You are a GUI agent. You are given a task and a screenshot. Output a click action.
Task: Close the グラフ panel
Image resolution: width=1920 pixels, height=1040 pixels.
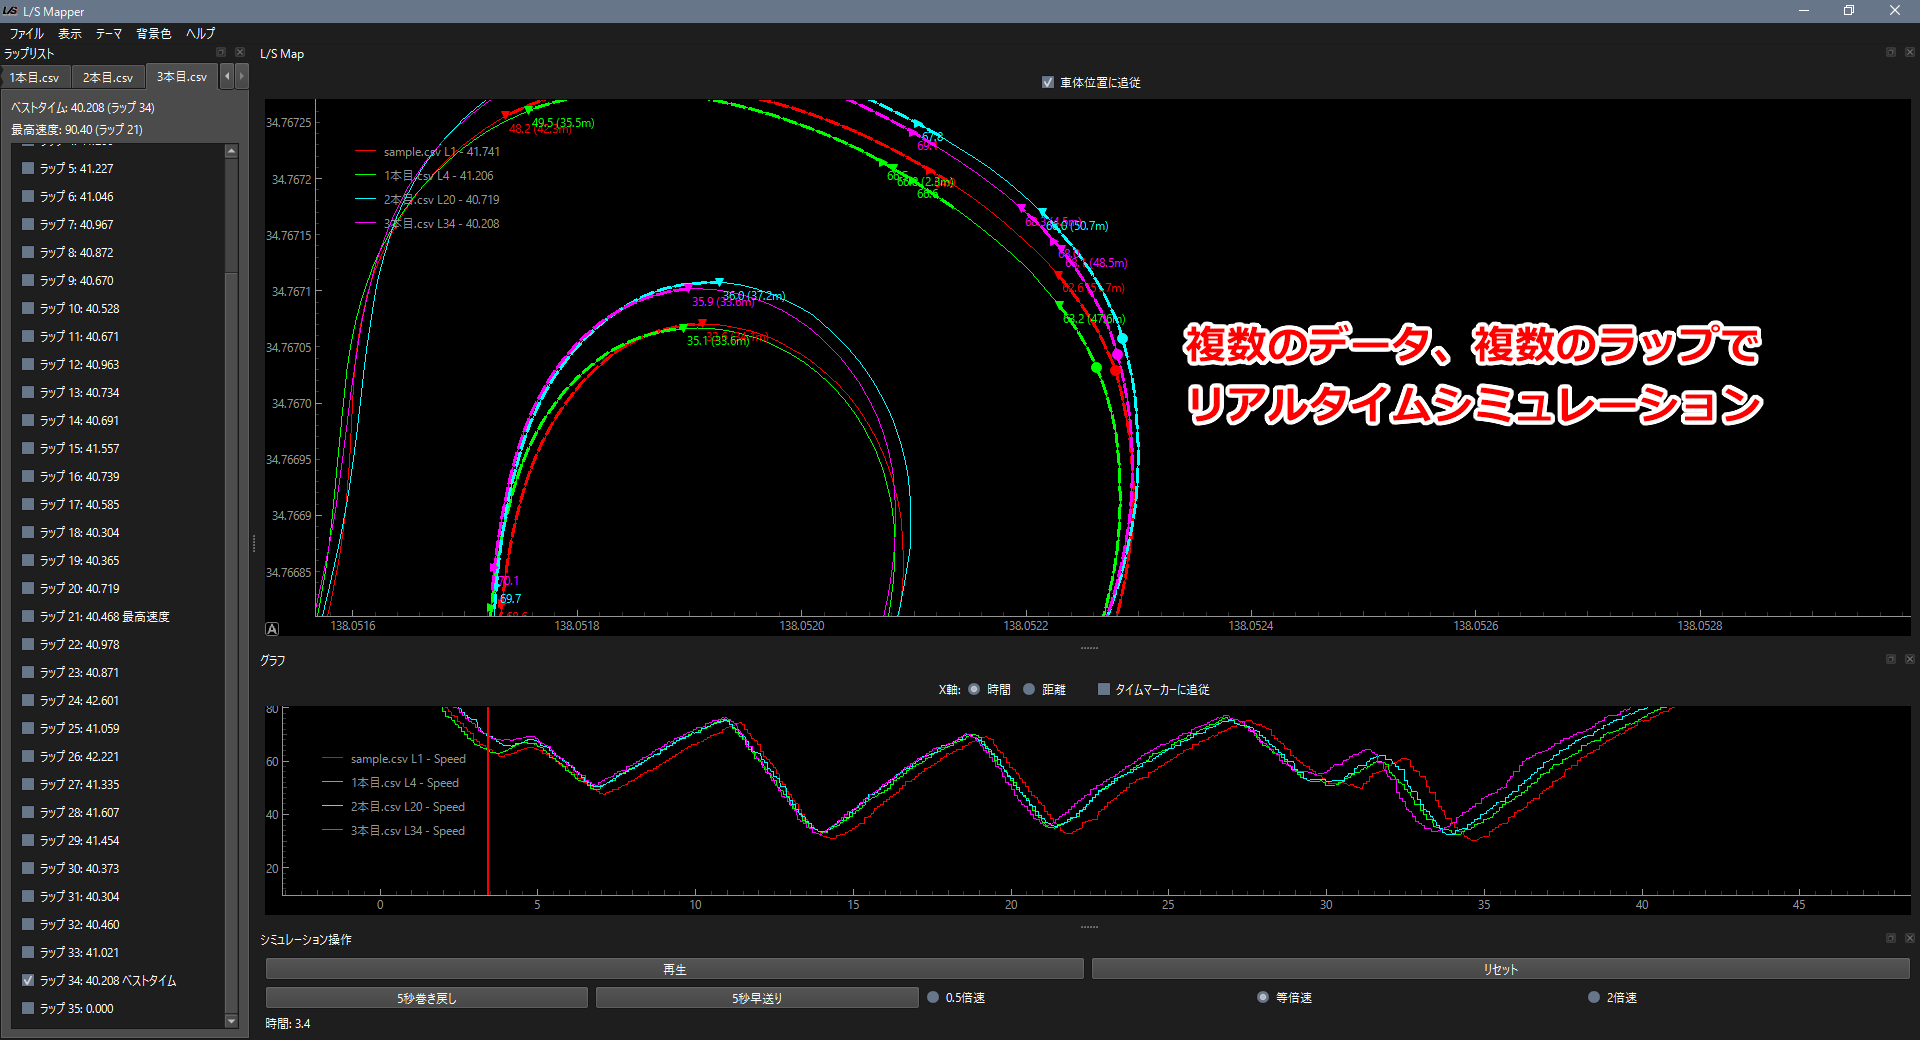[x=1909, y=659]
